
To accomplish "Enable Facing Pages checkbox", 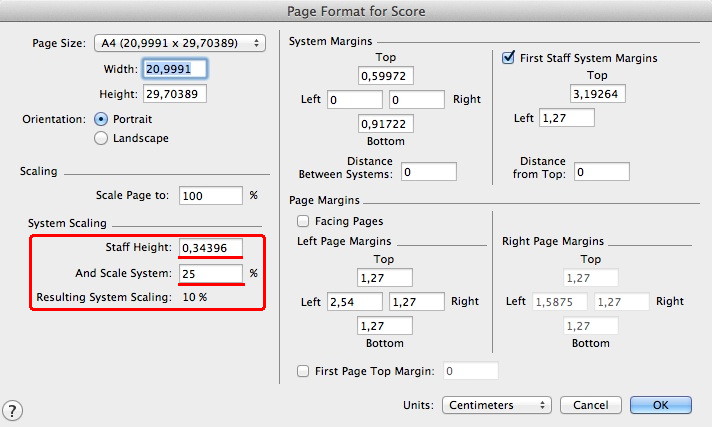I will (x=303, y=221).
